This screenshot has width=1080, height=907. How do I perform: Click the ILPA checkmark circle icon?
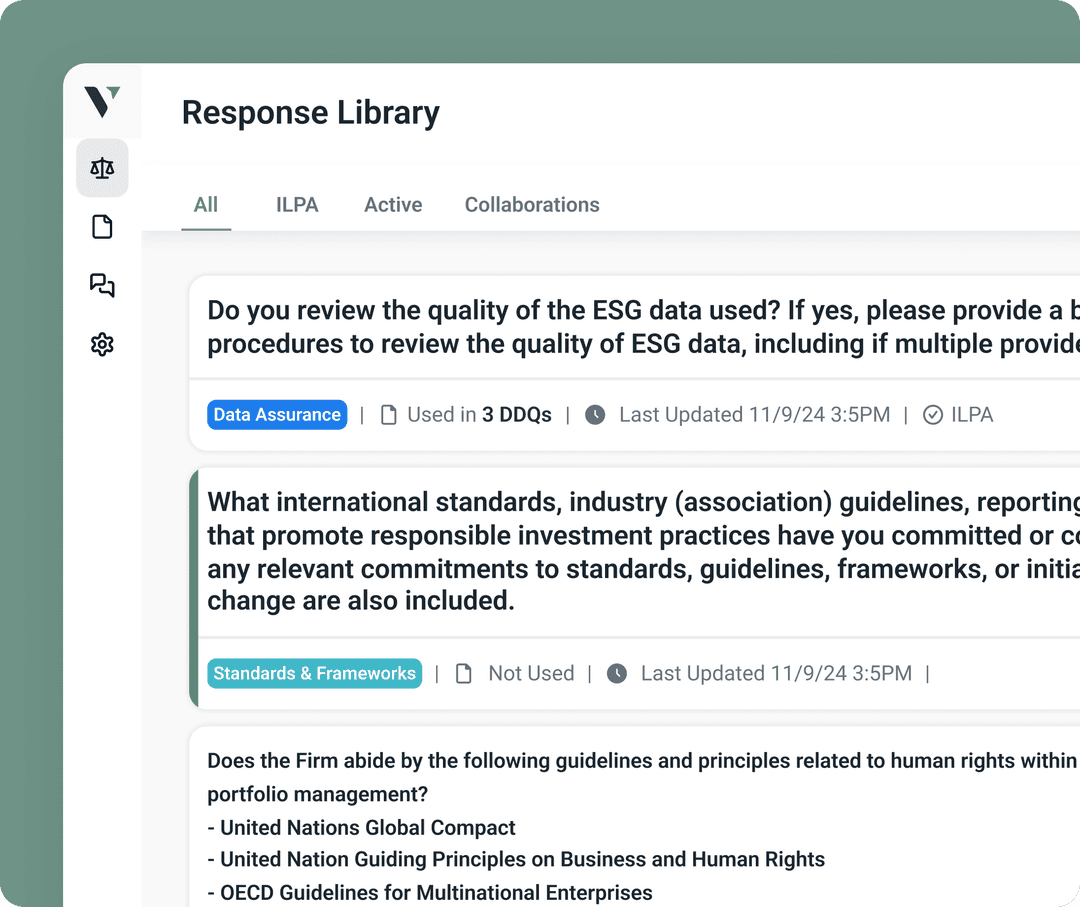click(x=932, y=415)
